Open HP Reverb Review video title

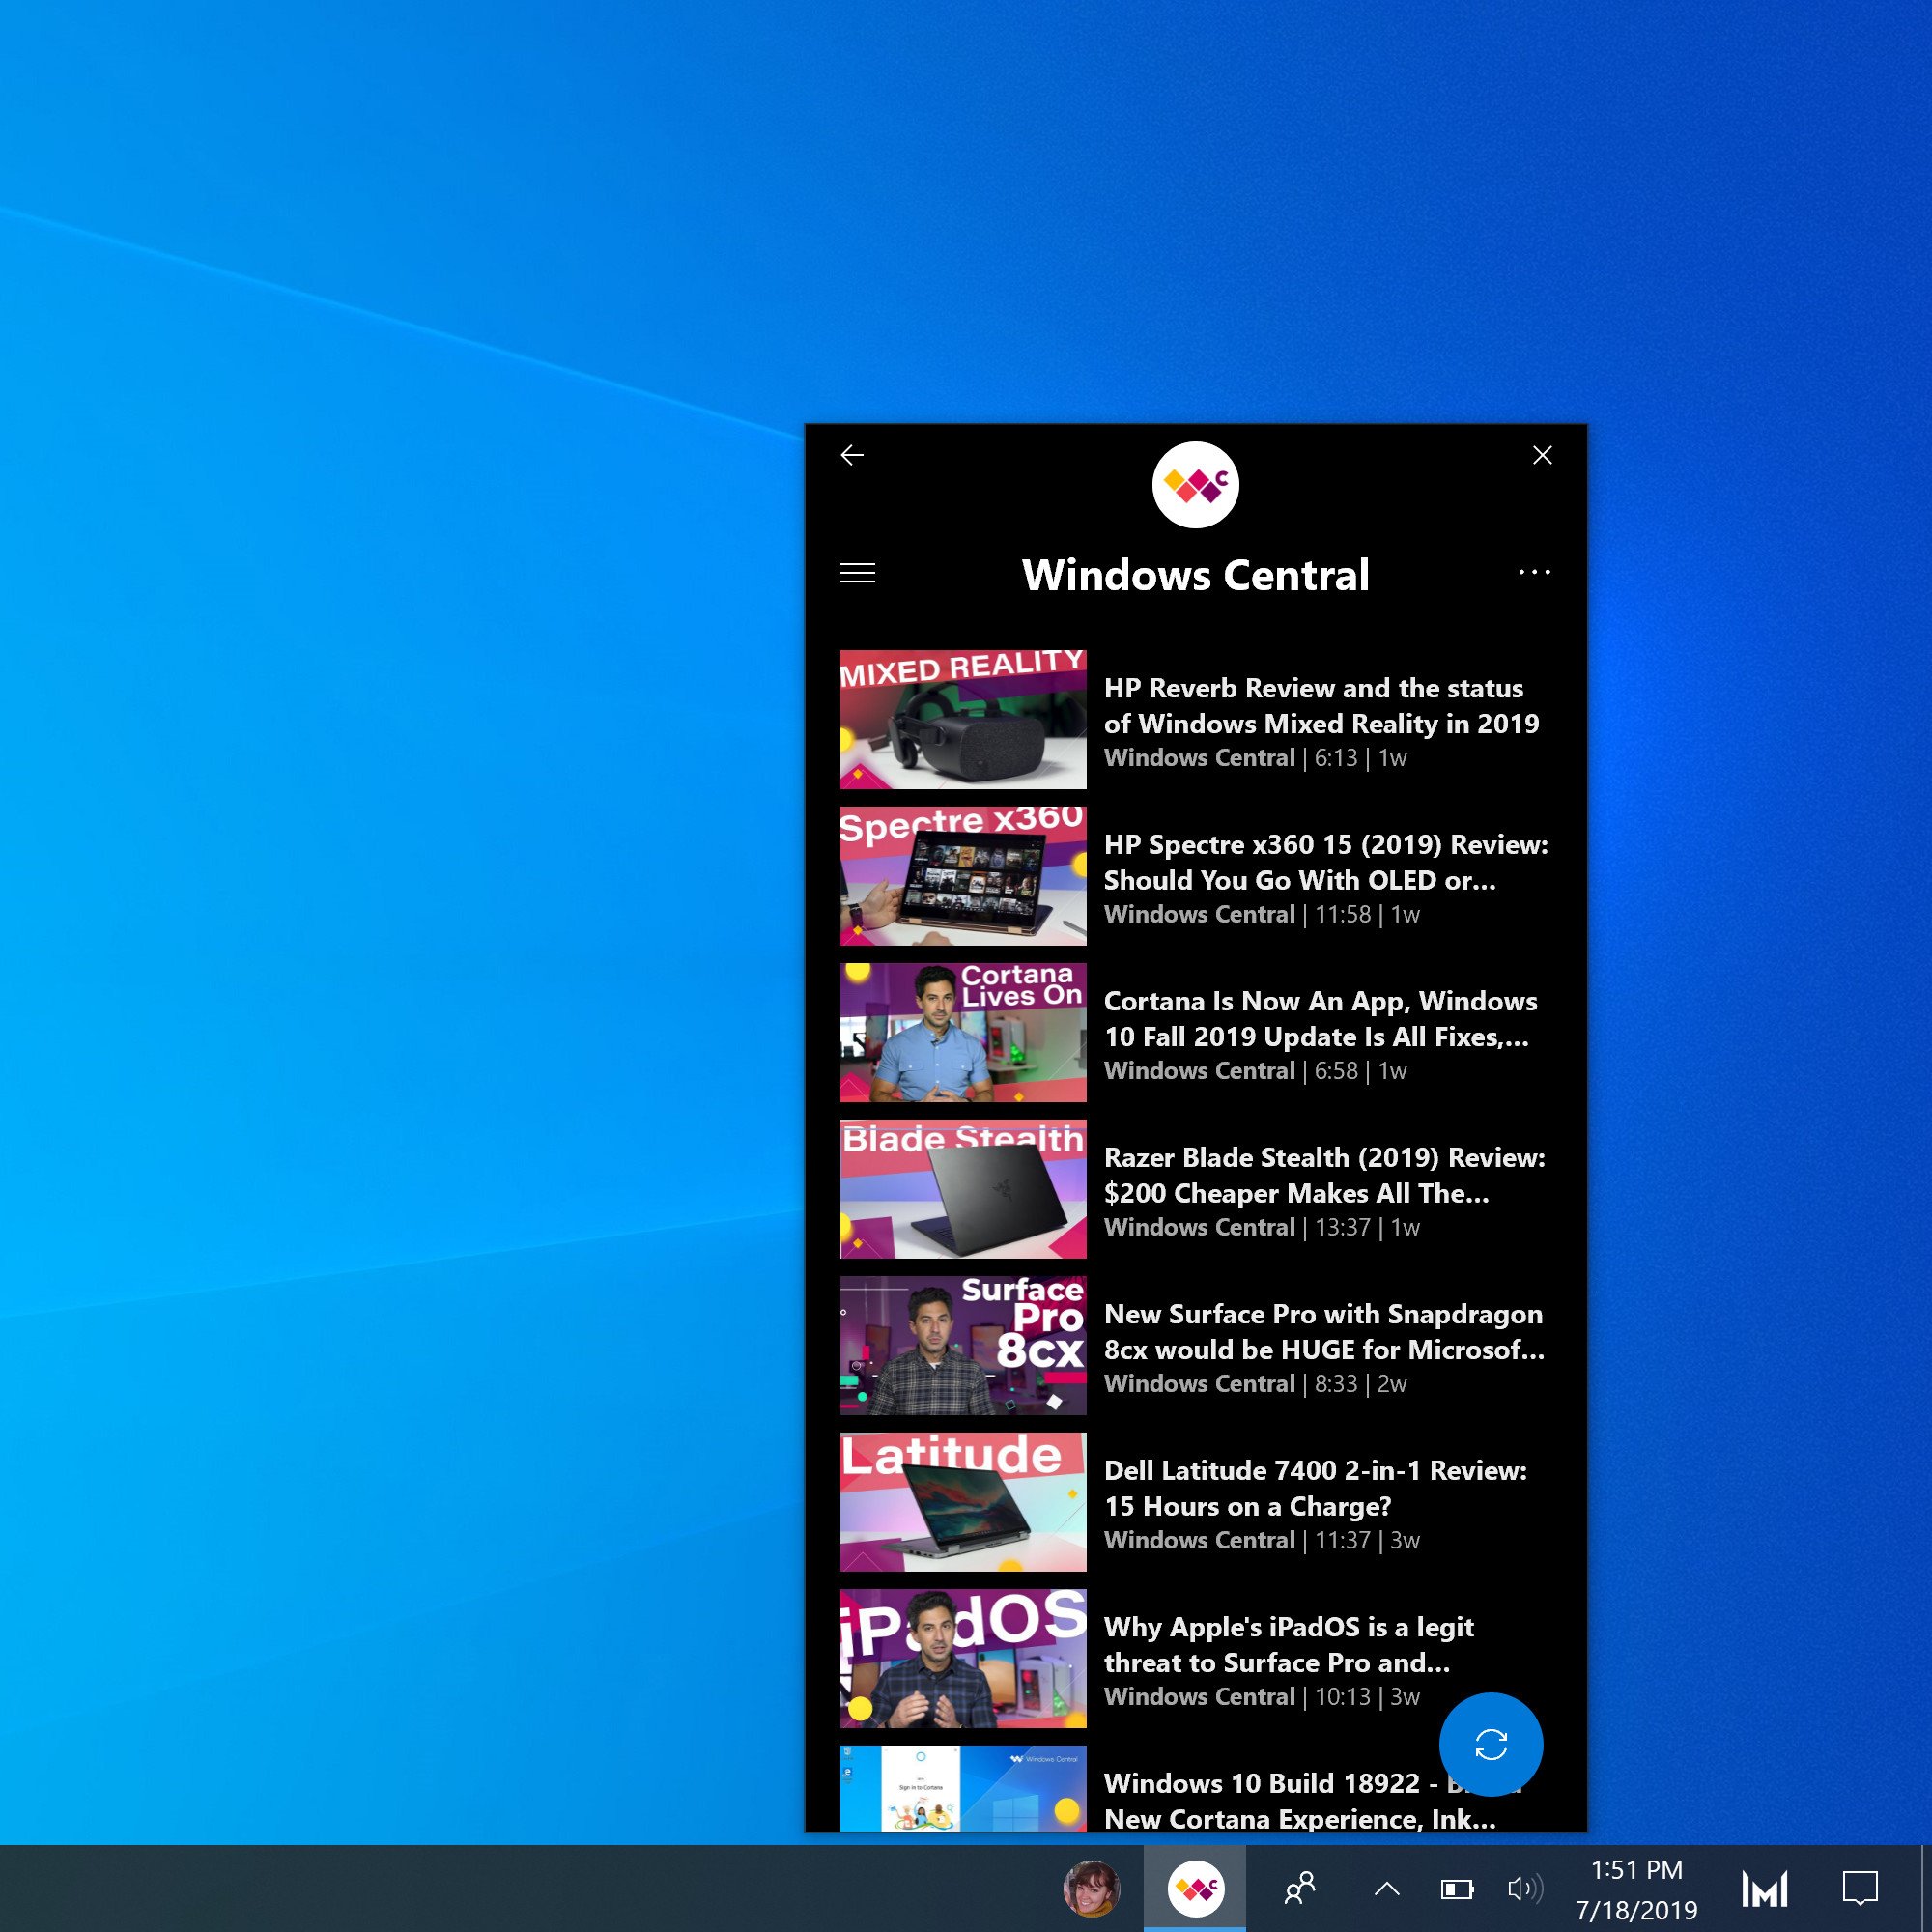click(1320, 706)
